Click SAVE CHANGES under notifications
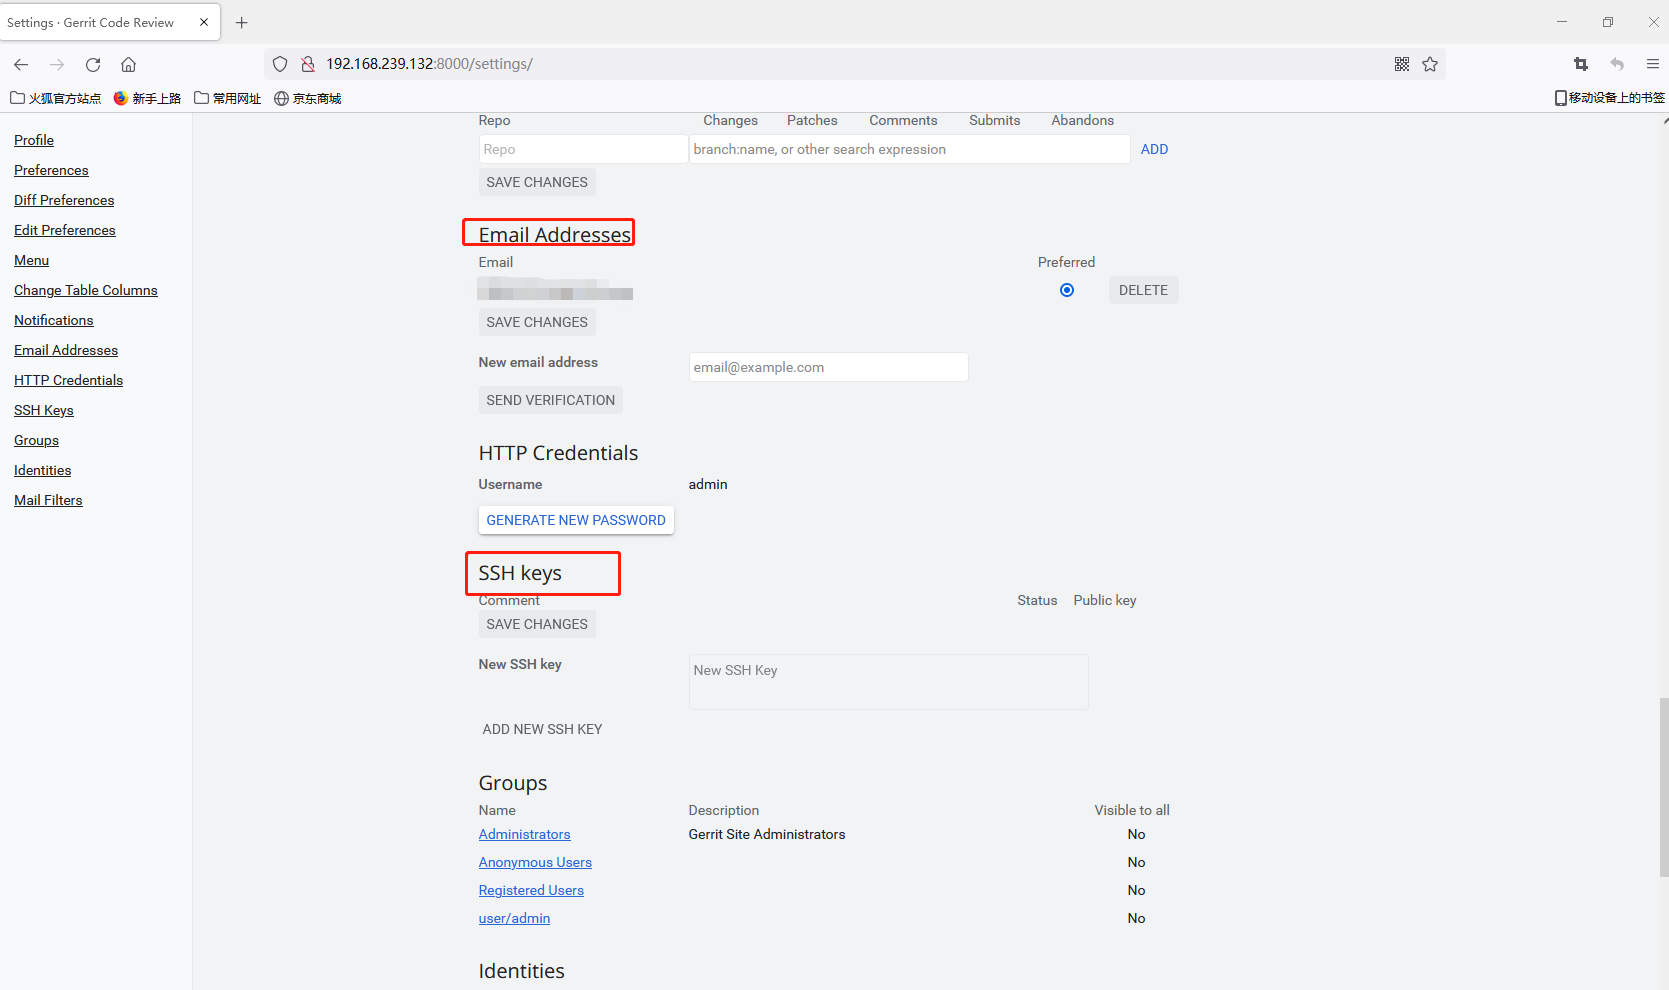 point(537,182)
